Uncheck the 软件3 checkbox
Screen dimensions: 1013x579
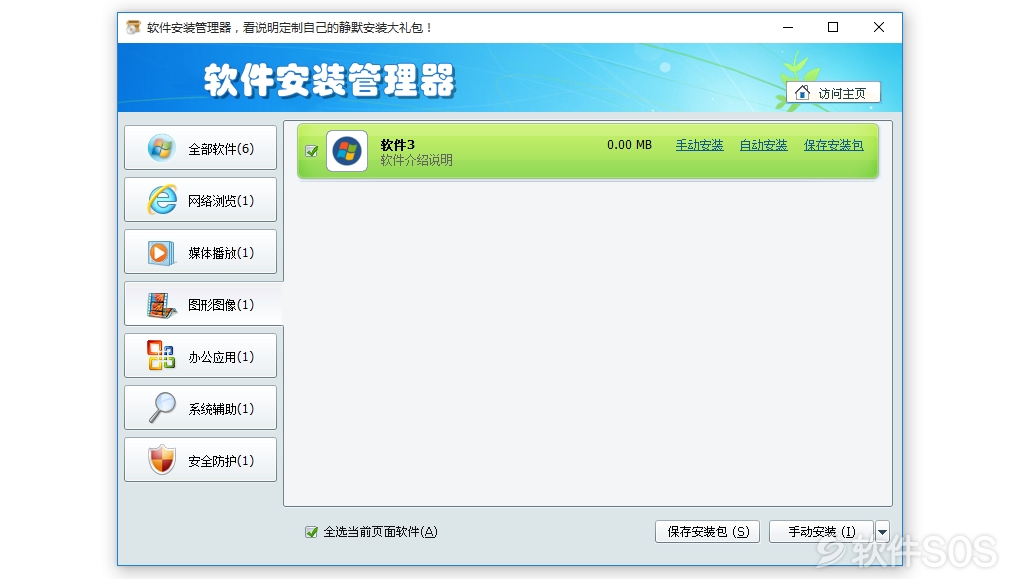(x=311, y=151)
